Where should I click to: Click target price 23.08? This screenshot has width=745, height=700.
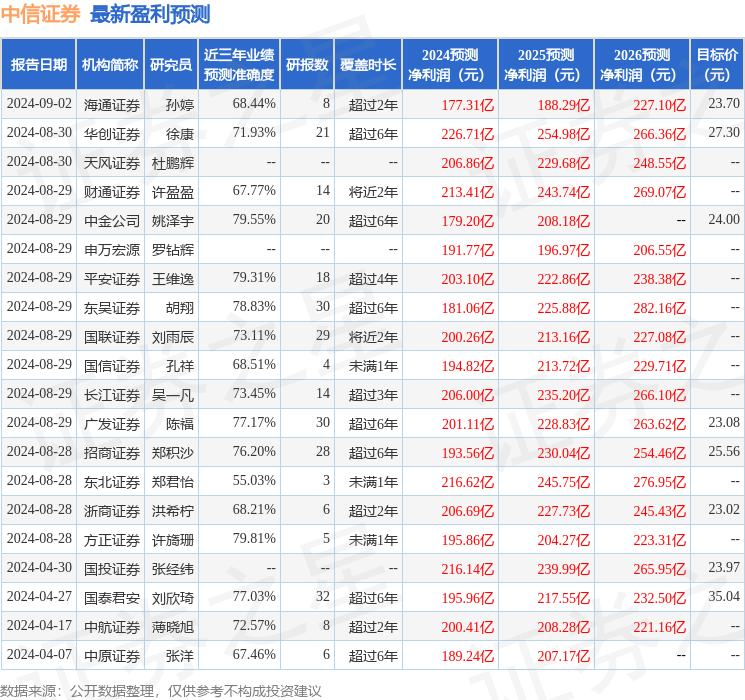[x=724, y=422]
